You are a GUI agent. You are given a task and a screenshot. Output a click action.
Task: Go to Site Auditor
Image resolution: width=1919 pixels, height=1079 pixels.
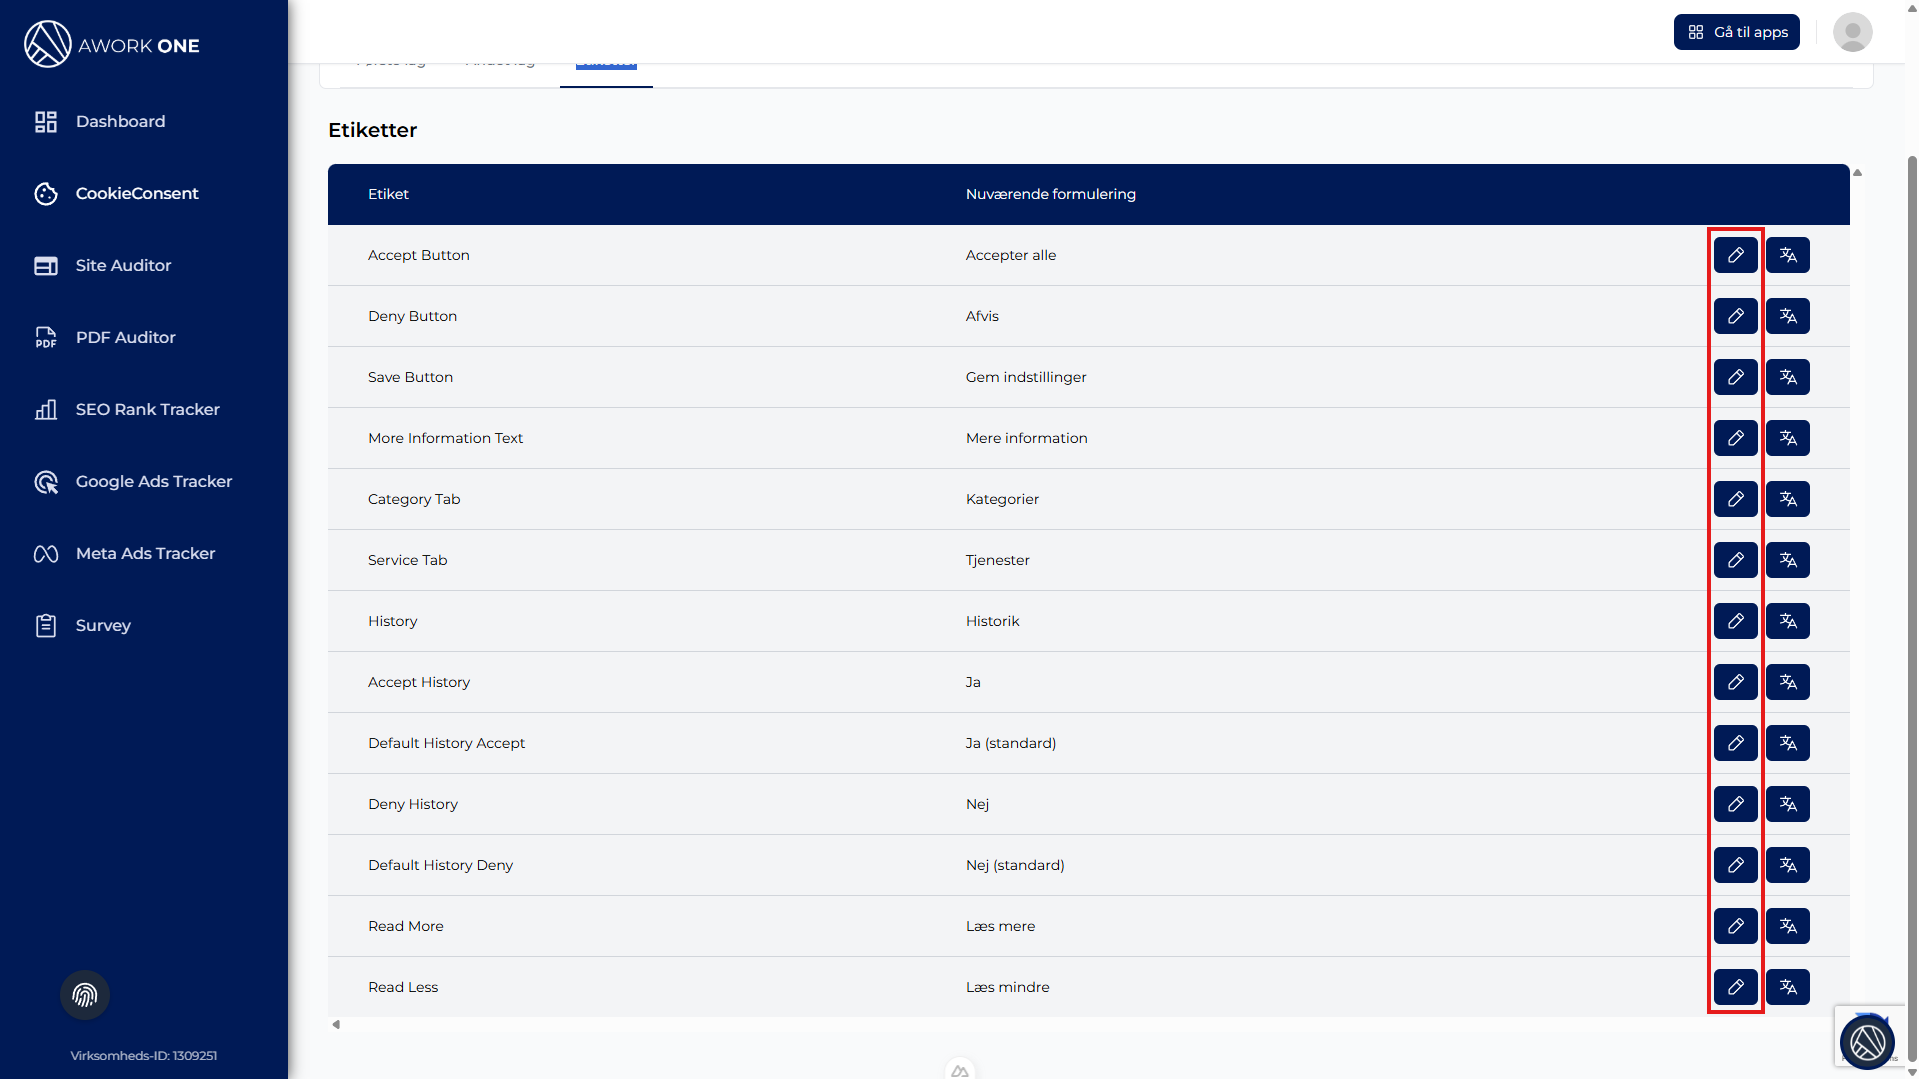tap(123, 265)
